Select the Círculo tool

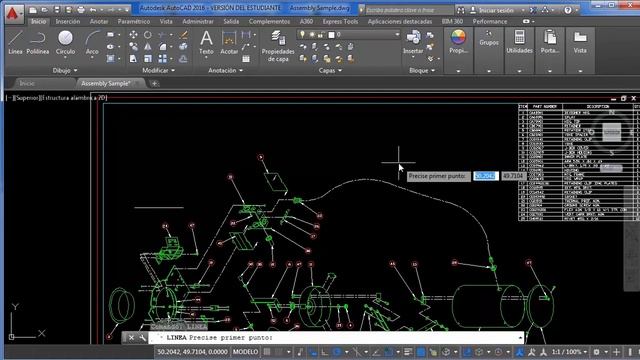point(65,42)
